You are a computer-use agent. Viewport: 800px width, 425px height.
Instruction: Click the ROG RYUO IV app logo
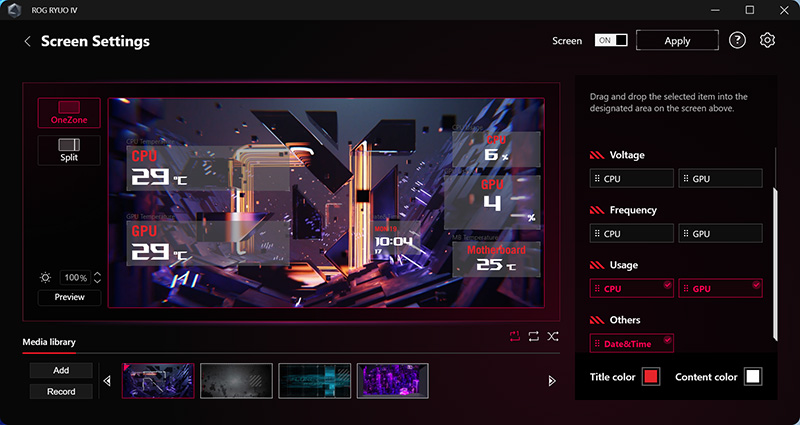[14, 10]
